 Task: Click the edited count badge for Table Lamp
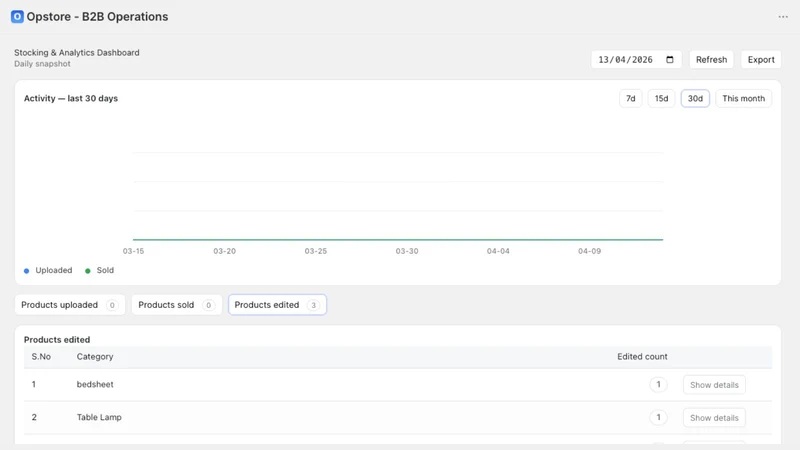(658, 417)
